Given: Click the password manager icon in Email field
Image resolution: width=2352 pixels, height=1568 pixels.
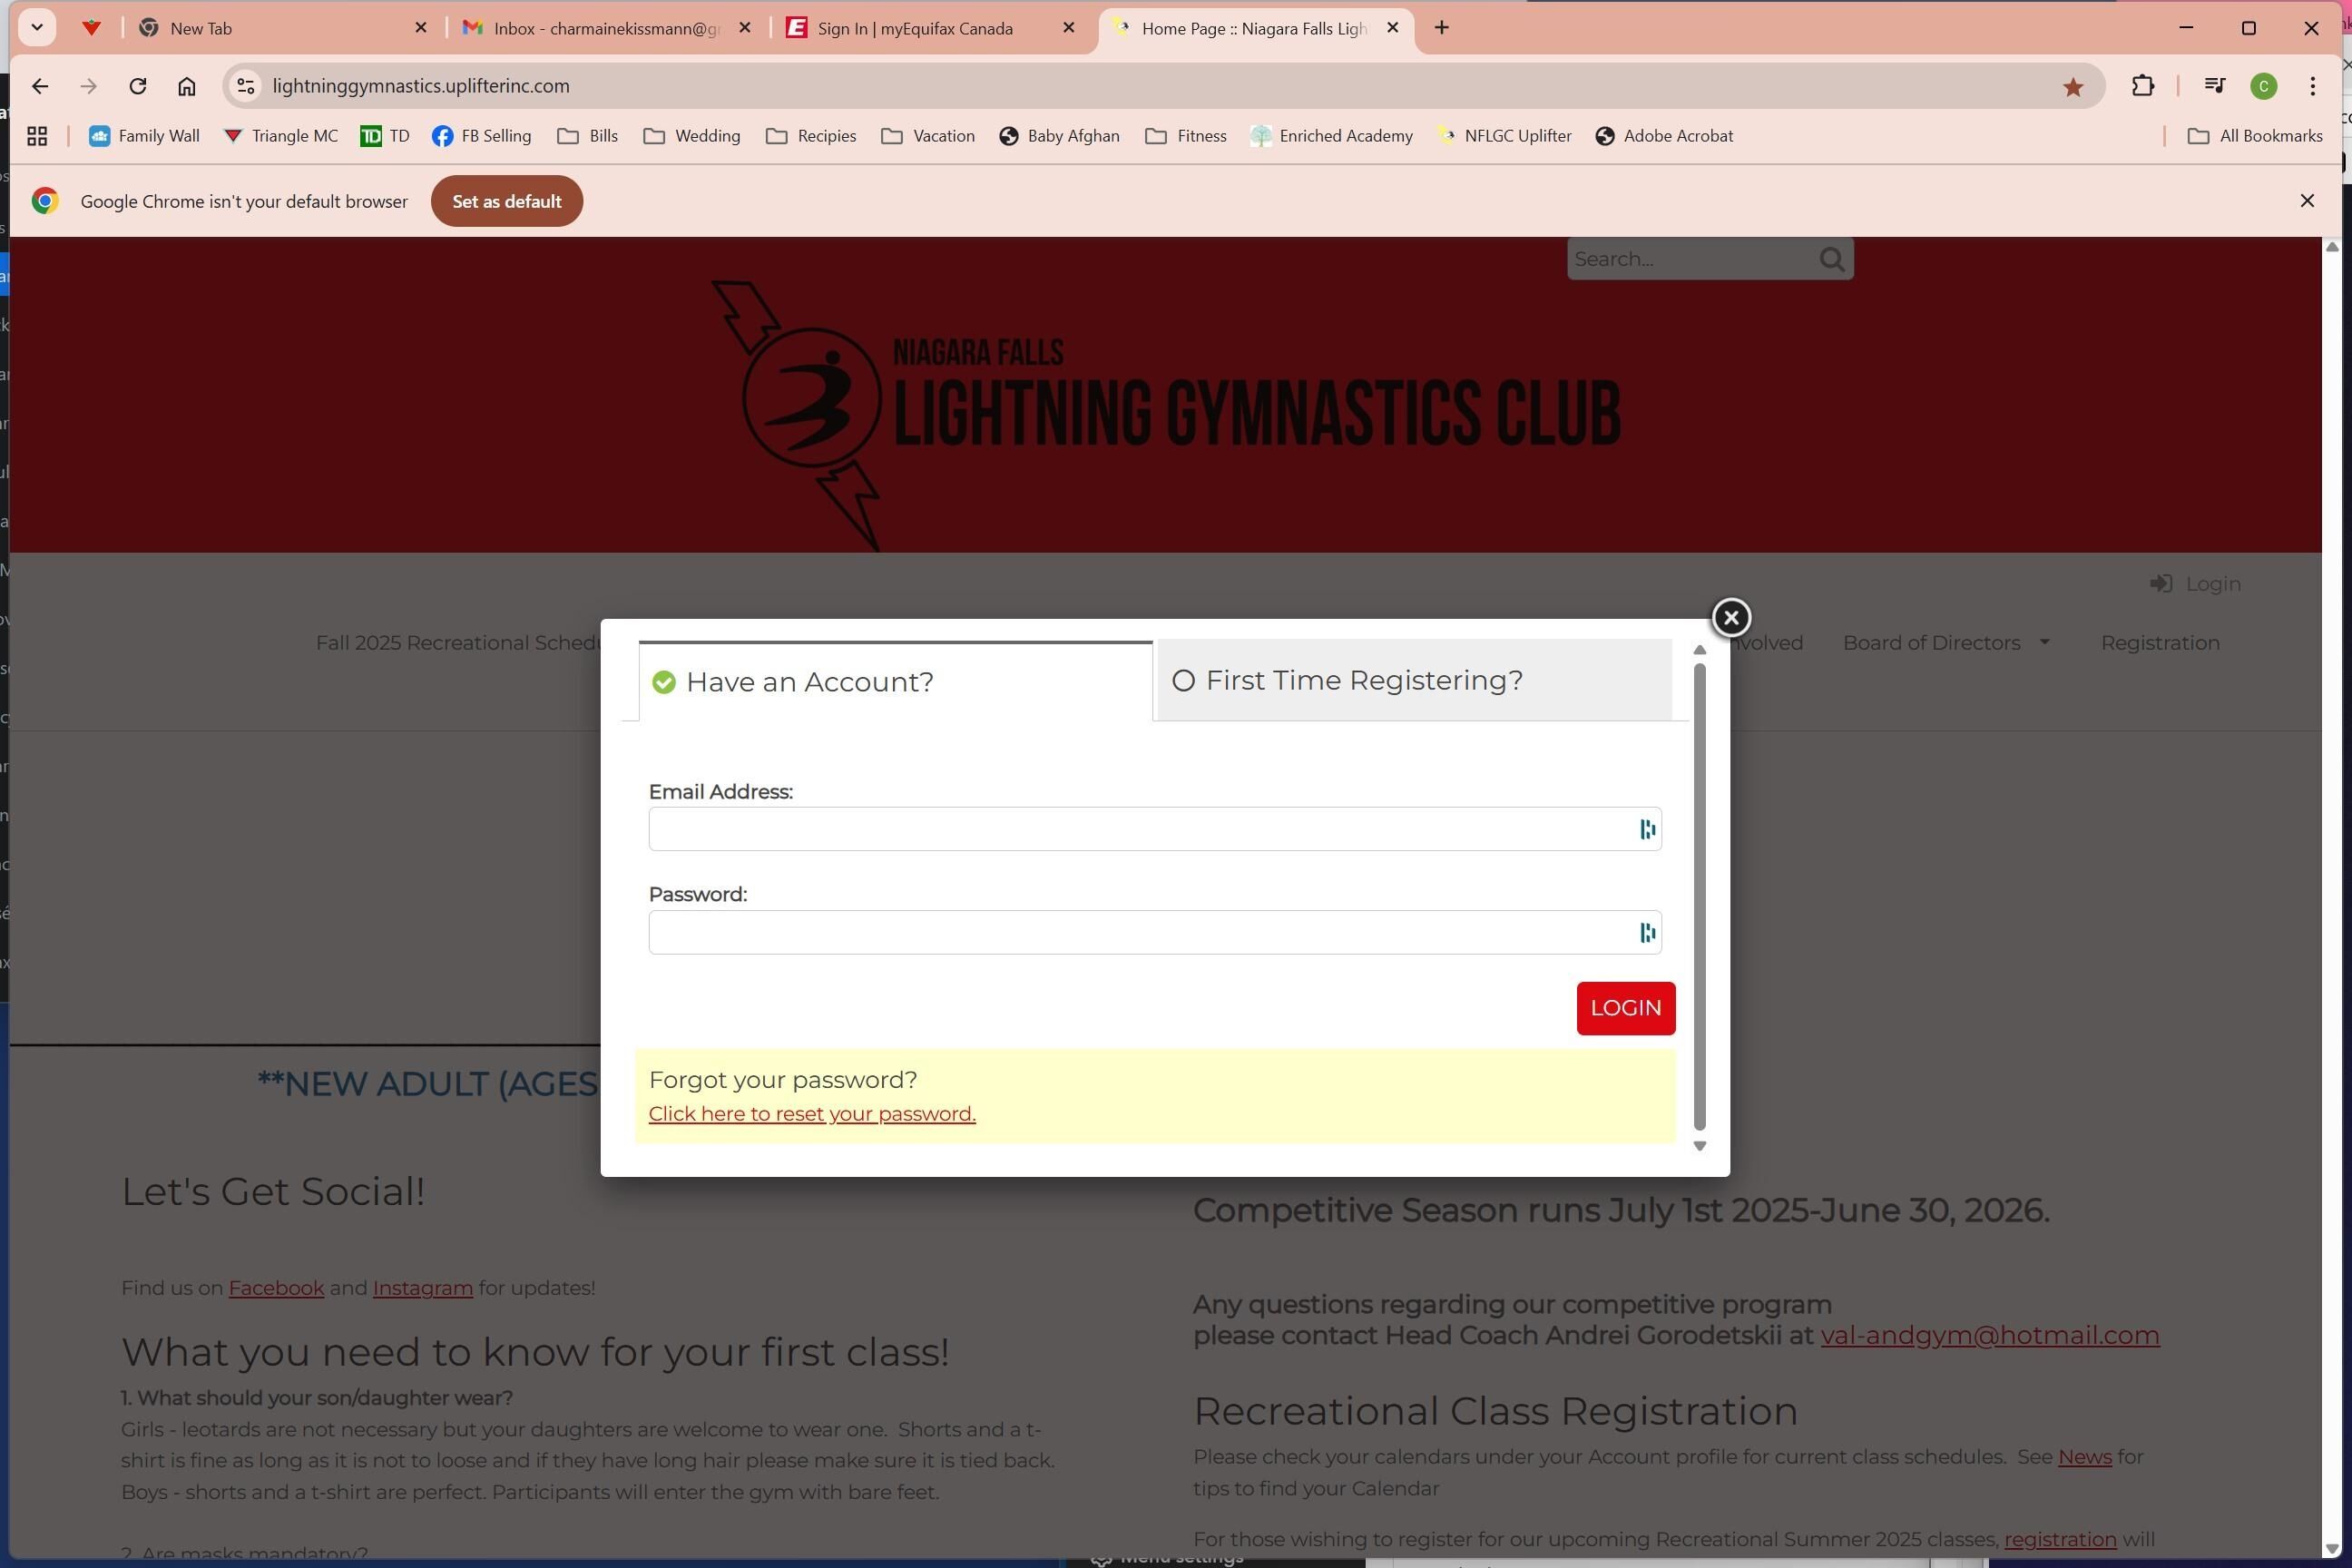Looking at the screenshot, I should click(x=1646, y=829).
